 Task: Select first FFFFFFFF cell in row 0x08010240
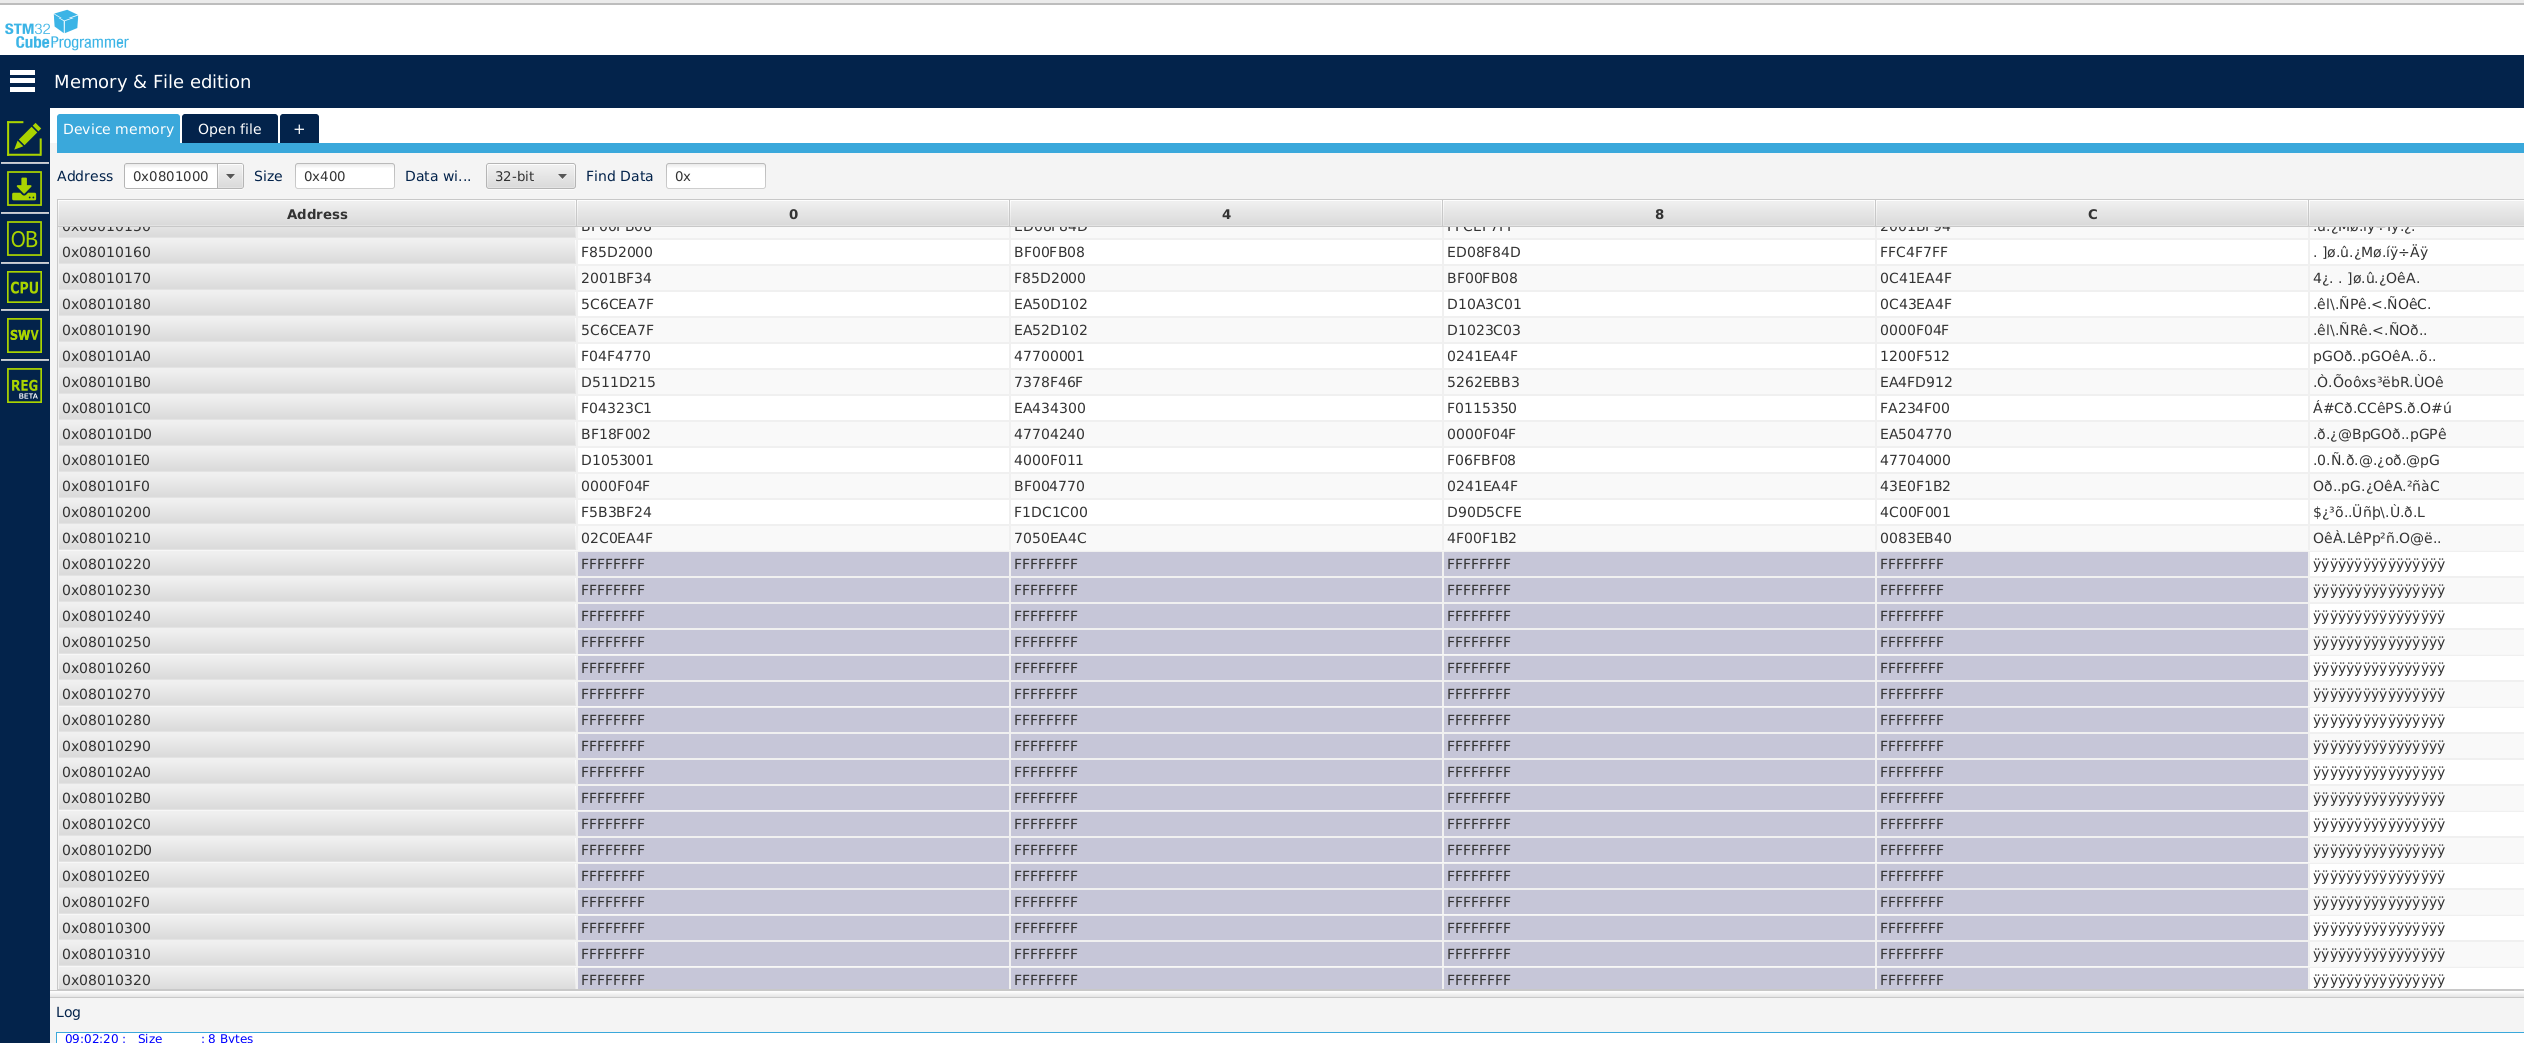(793, 616)
